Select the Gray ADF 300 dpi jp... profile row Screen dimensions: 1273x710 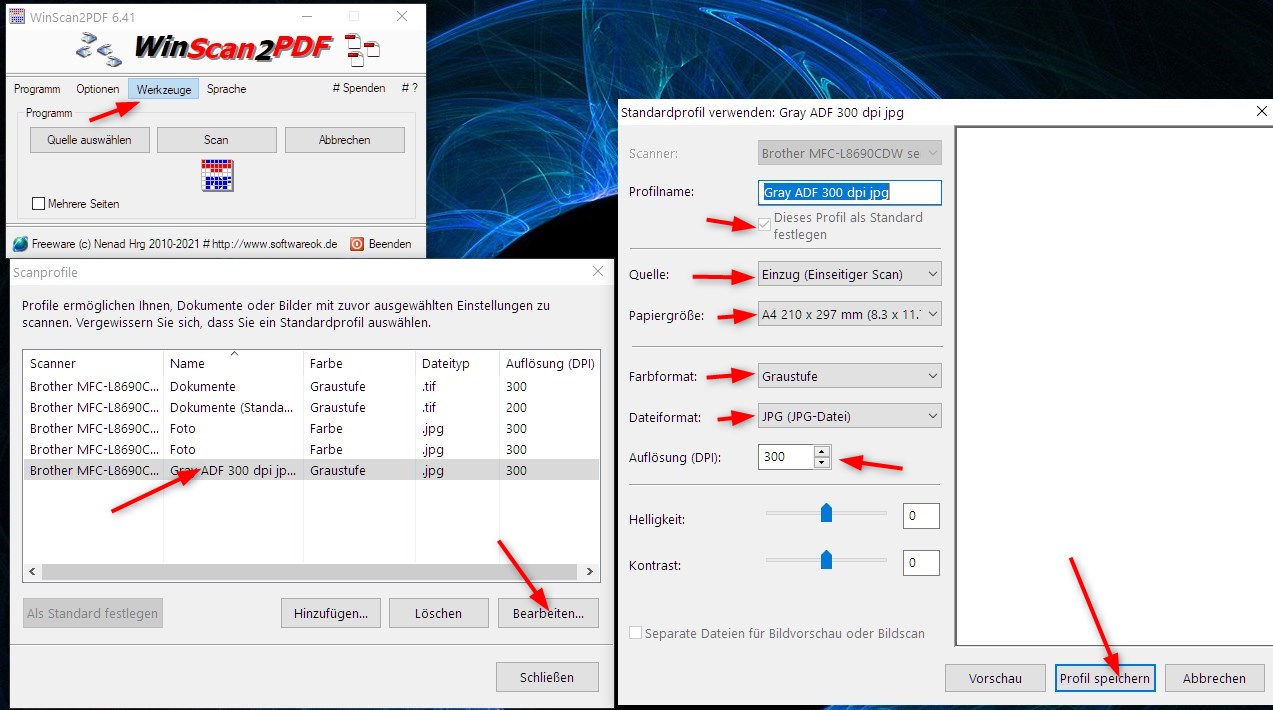[x=311, y=470]
